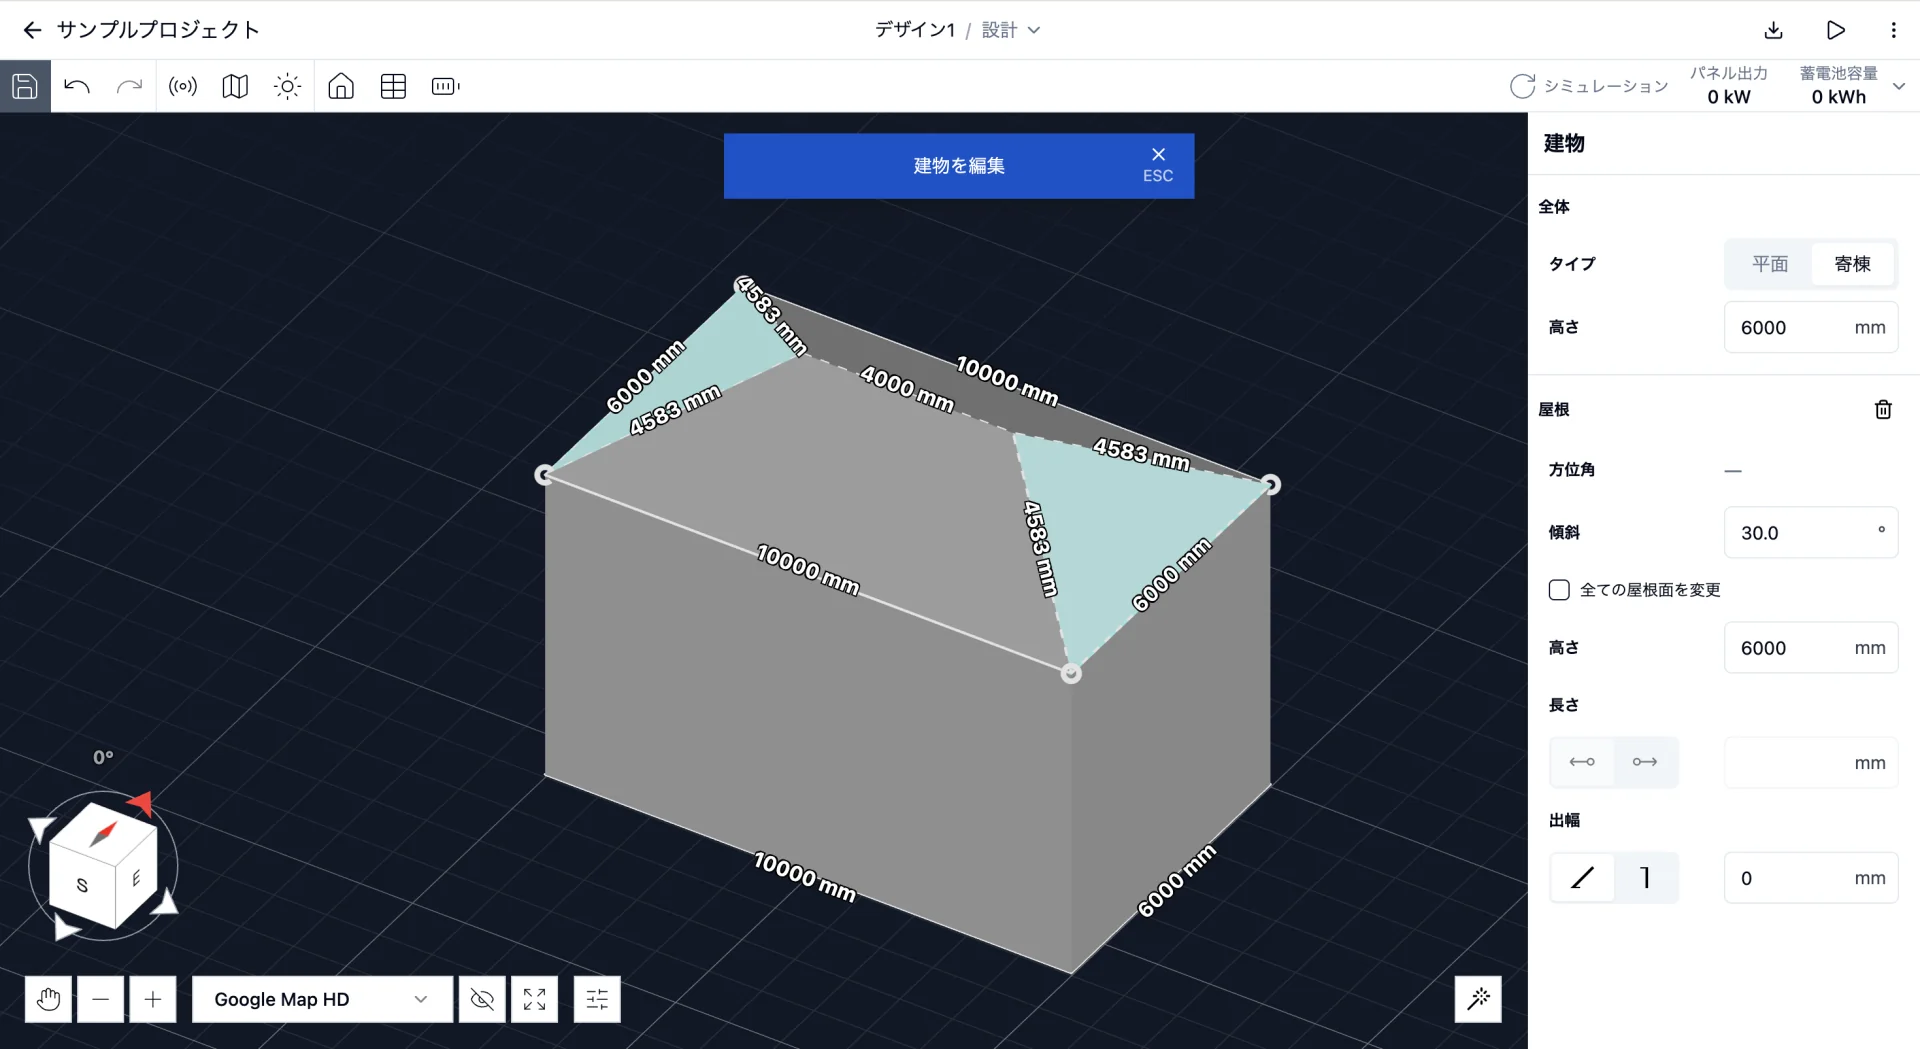
Task: Open the Google Map HD dropdown
Action: (322, 999)
